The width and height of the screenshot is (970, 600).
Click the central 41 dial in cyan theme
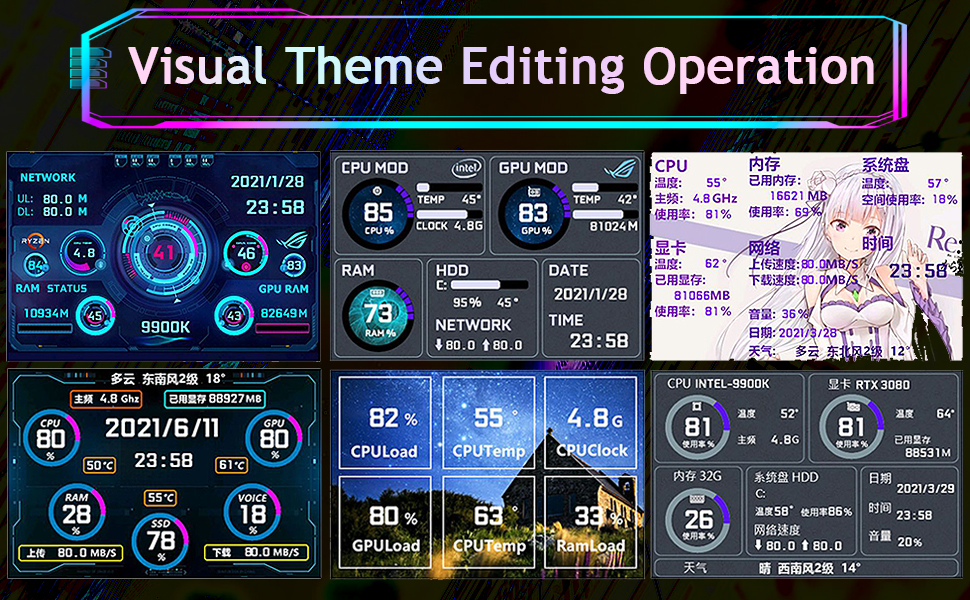tap(163, 252)
